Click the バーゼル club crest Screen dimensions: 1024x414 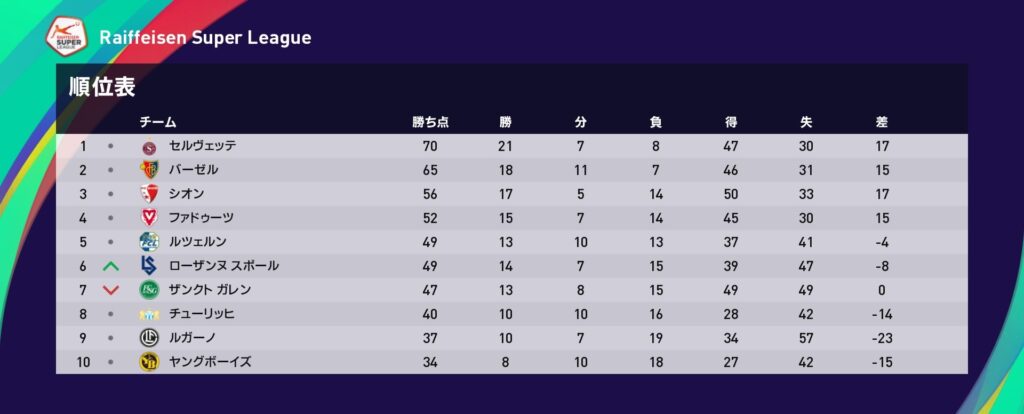148,170
